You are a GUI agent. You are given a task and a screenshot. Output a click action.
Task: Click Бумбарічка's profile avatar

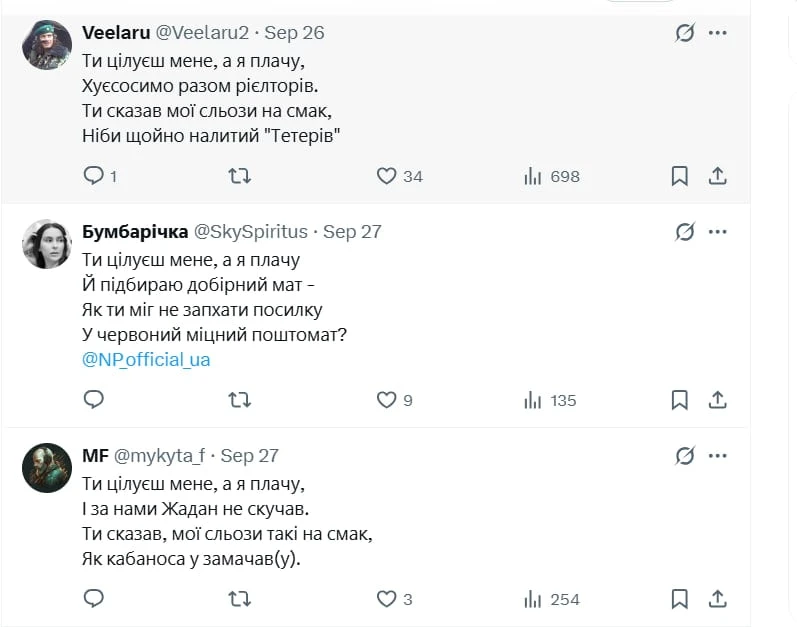pos(47,244)
